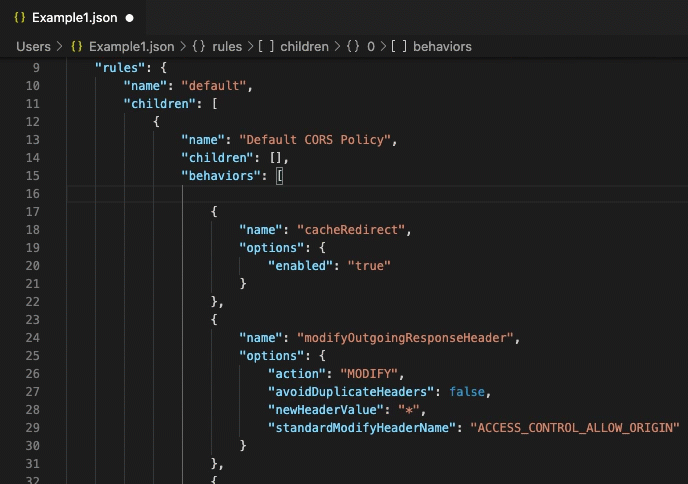Viewport: 688px width, 484px height.
Task: Click the "newHeaderValue" key
Action: coord(326,410)
